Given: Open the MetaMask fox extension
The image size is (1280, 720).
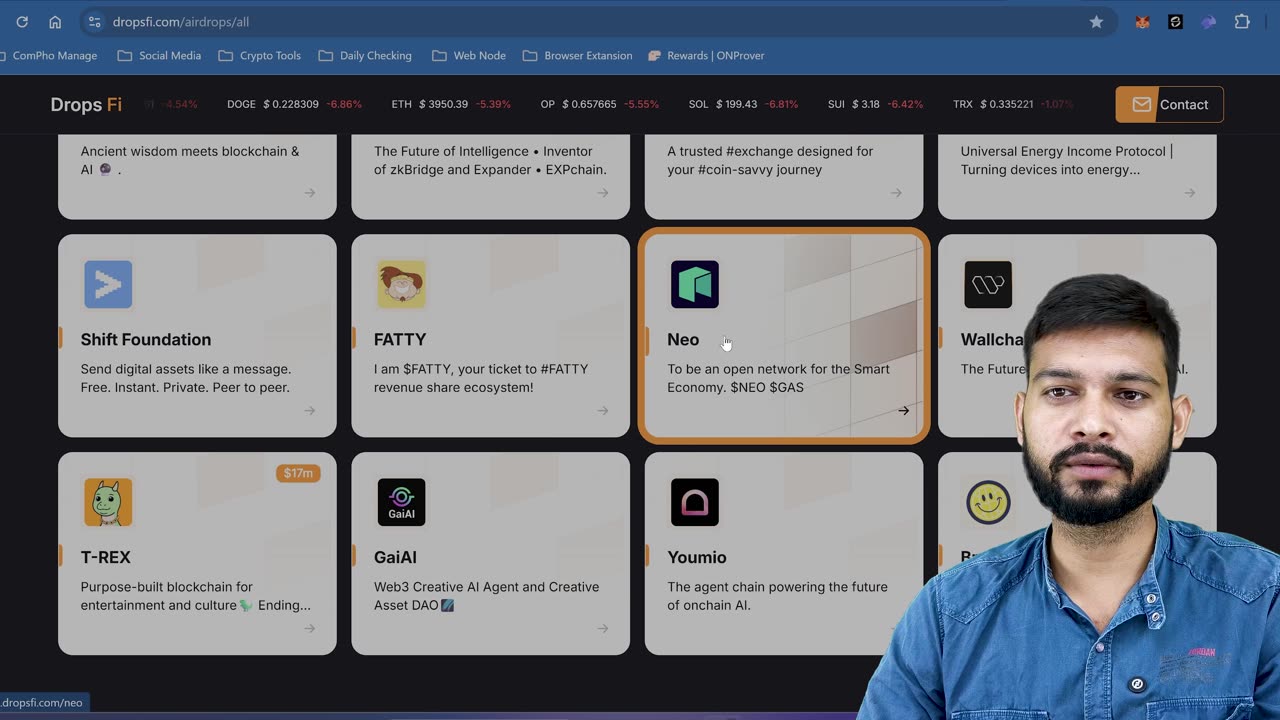Looking at the screenshot, I should [x=1142, y=22].
